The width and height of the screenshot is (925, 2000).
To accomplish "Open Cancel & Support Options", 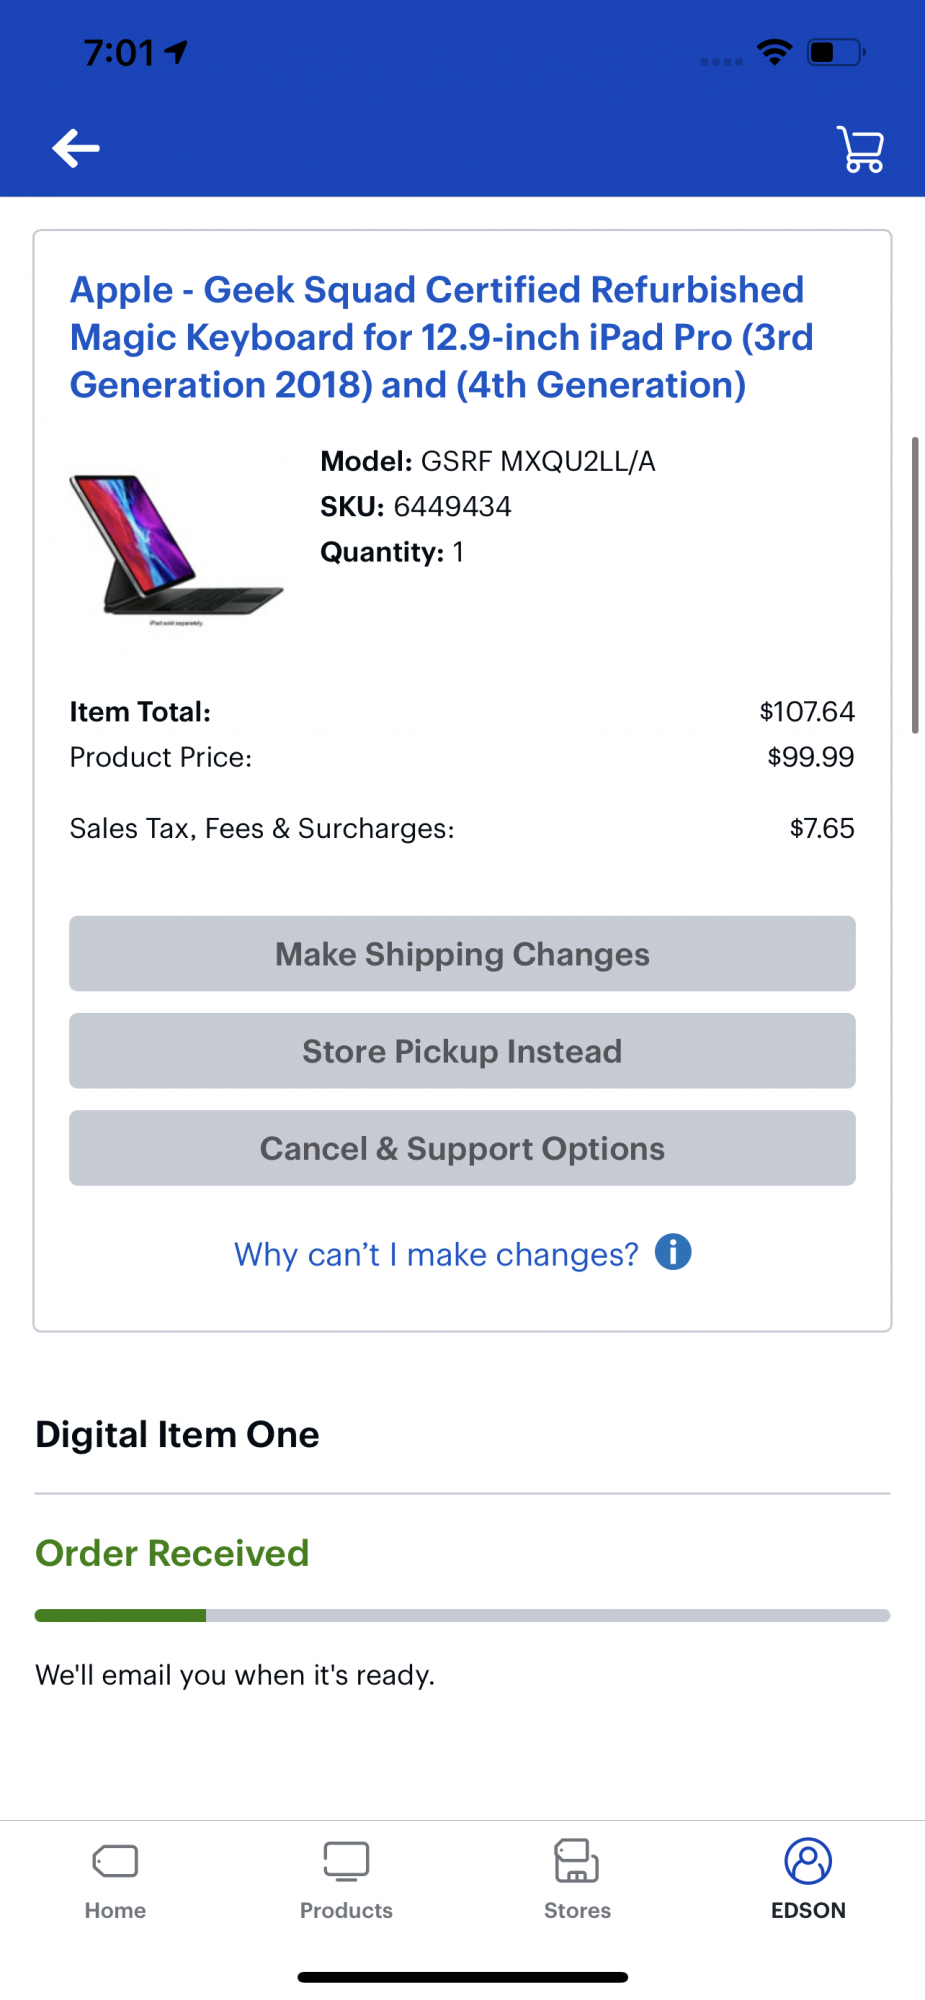I will pyautogui.click(x=462, y=1148).
